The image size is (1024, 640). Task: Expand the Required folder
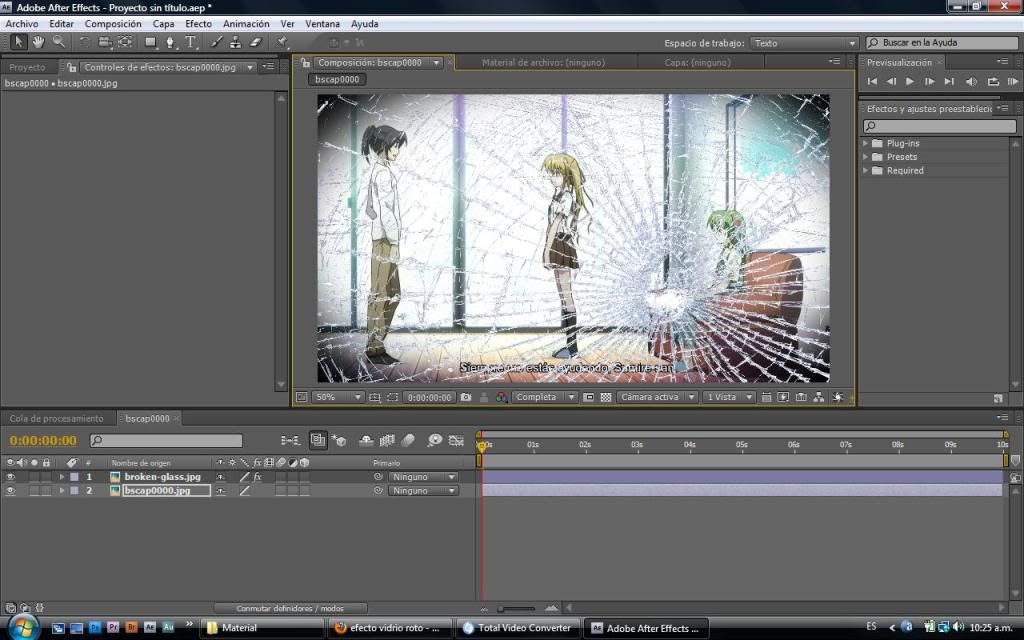[x=865, y=170]
